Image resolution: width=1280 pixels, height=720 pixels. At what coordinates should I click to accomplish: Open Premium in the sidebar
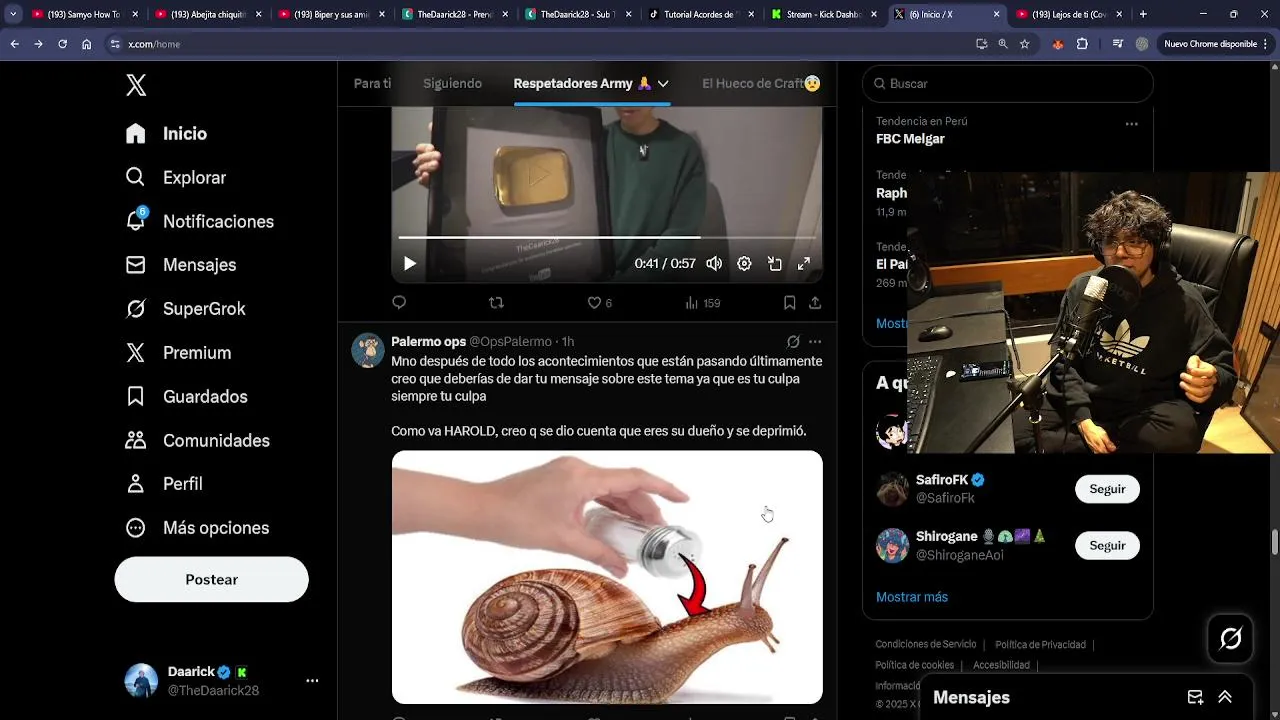[178, 353]
